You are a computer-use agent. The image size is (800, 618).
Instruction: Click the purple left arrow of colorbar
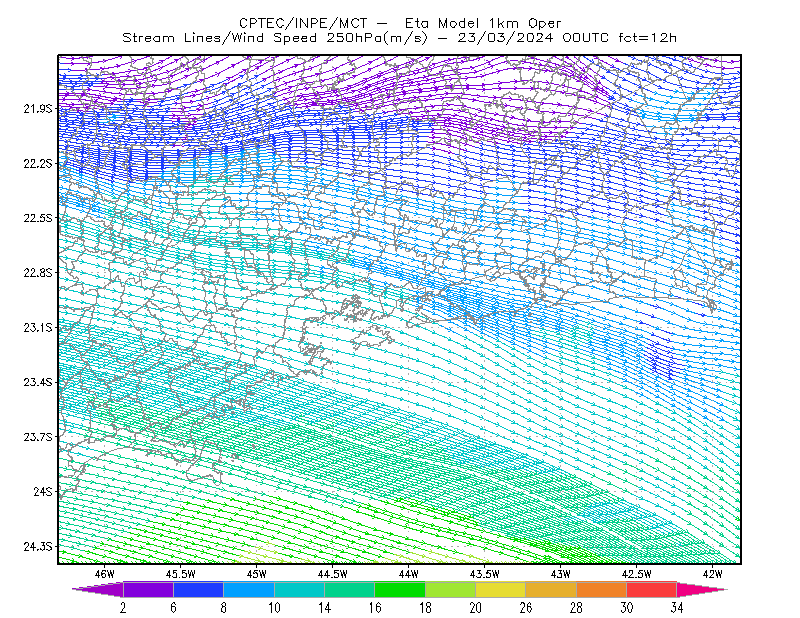(x=98, y=589)
